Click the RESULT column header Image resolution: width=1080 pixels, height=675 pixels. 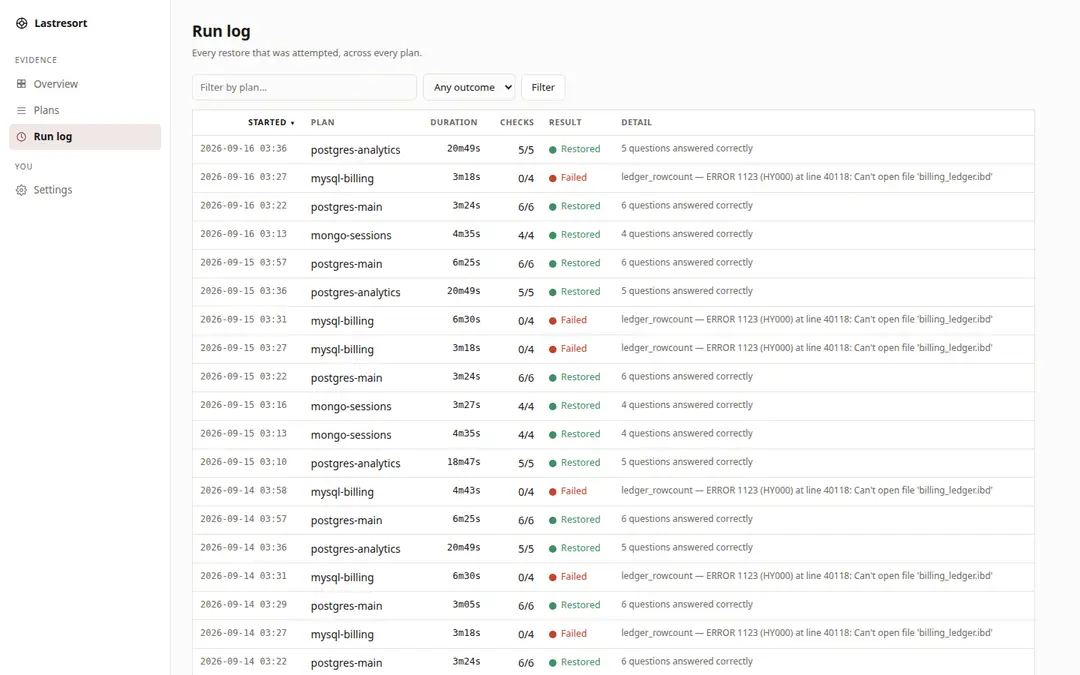pyautogui.click(x=565, y=123)
